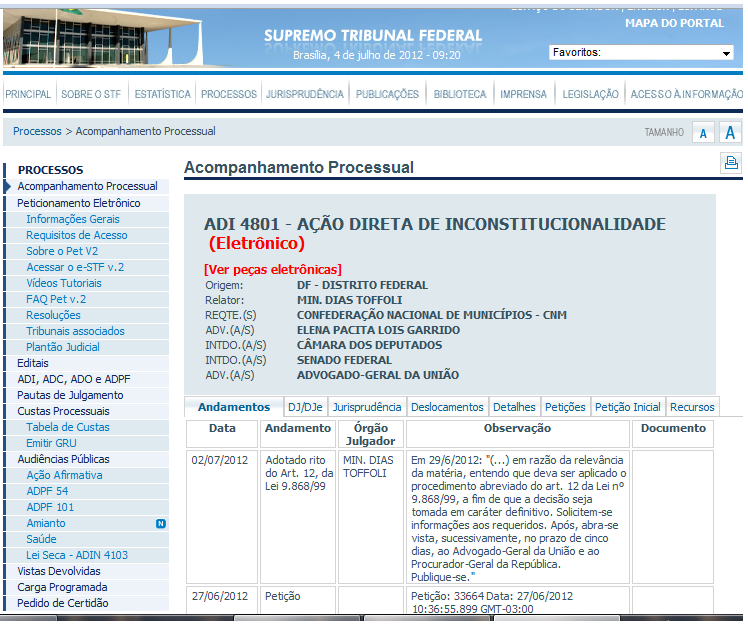Open ESTATÍSTICA menu

[162, 94]
